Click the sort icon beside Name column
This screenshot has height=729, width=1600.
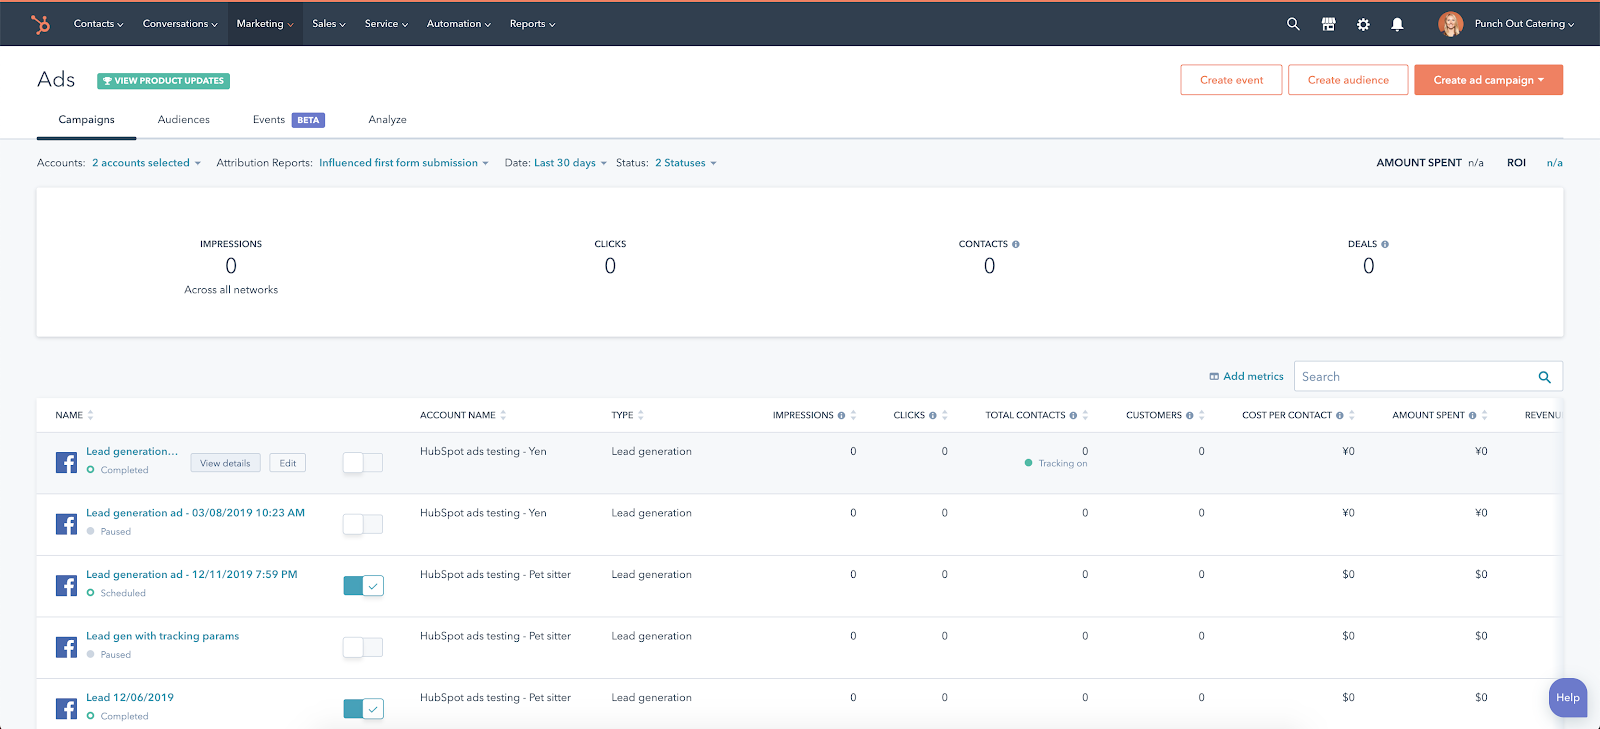click(x=91, y=415)
